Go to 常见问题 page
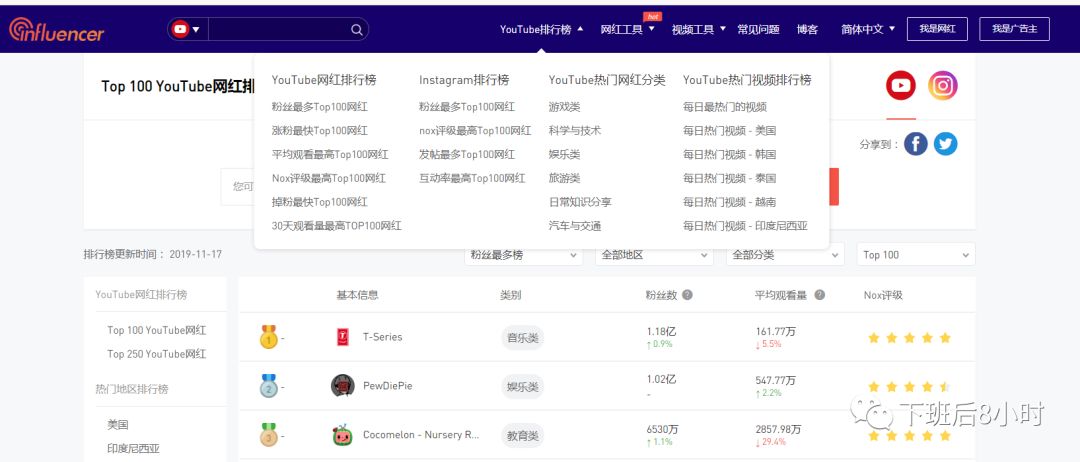Image resolution: width=1080 pixels, height=462 pixels. [758, 30]
